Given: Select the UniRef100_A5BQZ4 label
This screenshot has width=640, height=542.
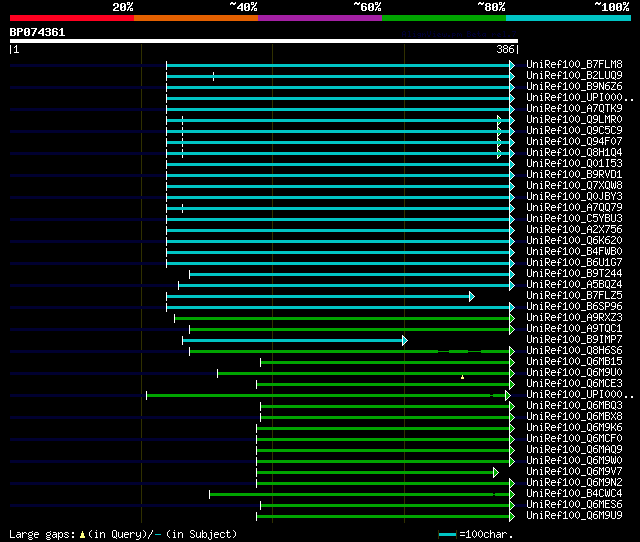Looking at the screenshot, I should point(574,285).
